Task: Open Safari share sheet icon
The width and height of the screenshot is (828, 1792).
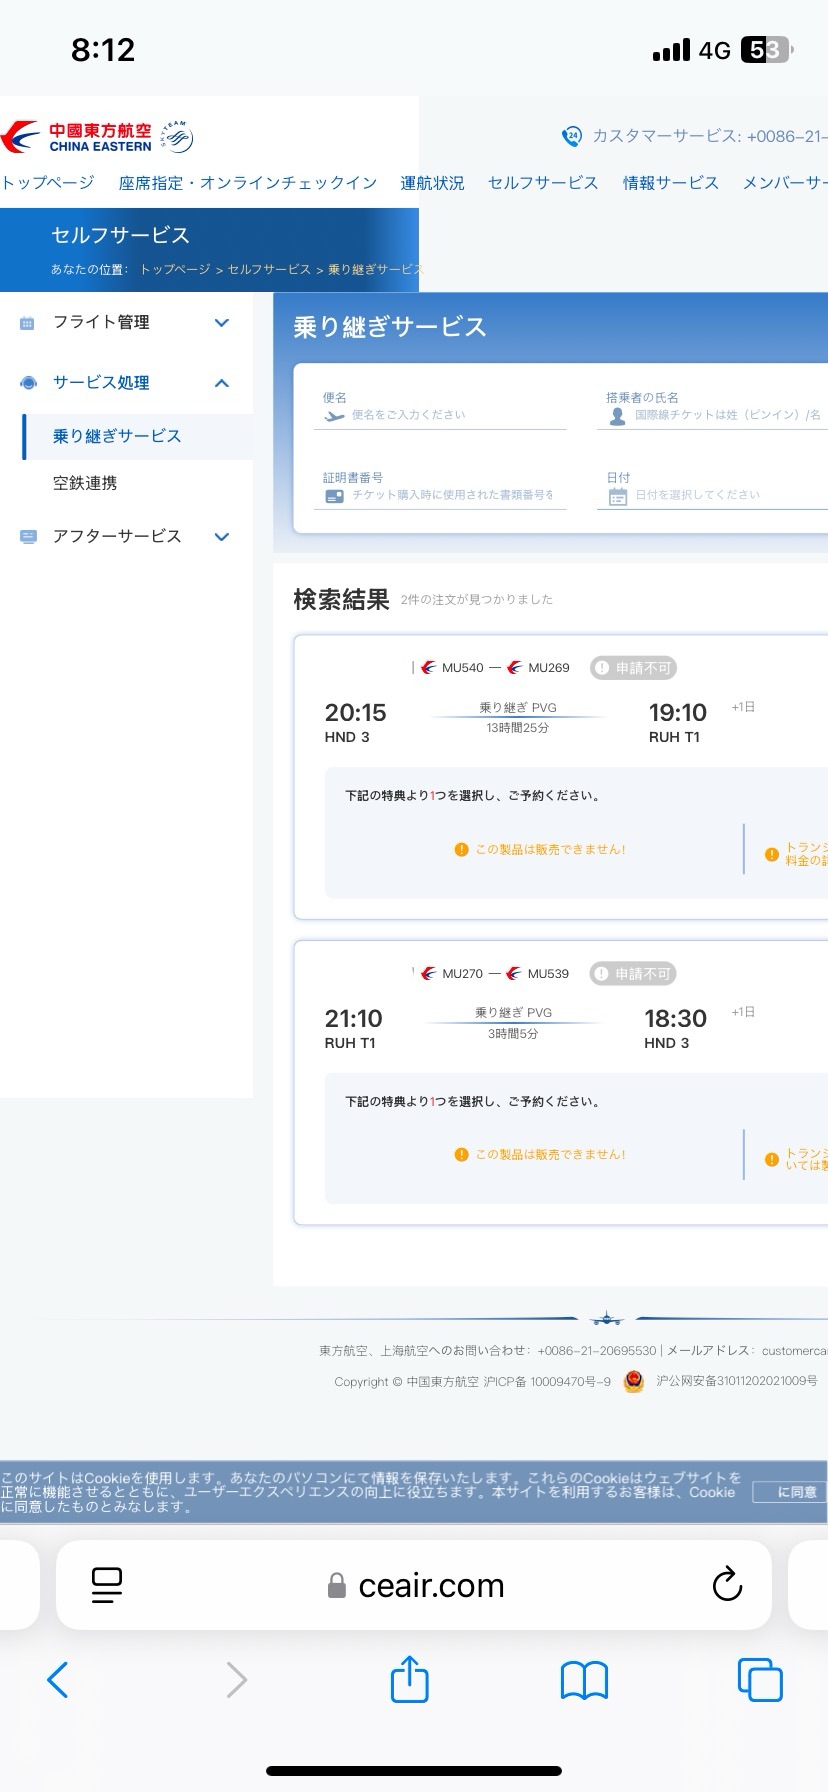Action: pyautogui.click(x=409, y=1679)
